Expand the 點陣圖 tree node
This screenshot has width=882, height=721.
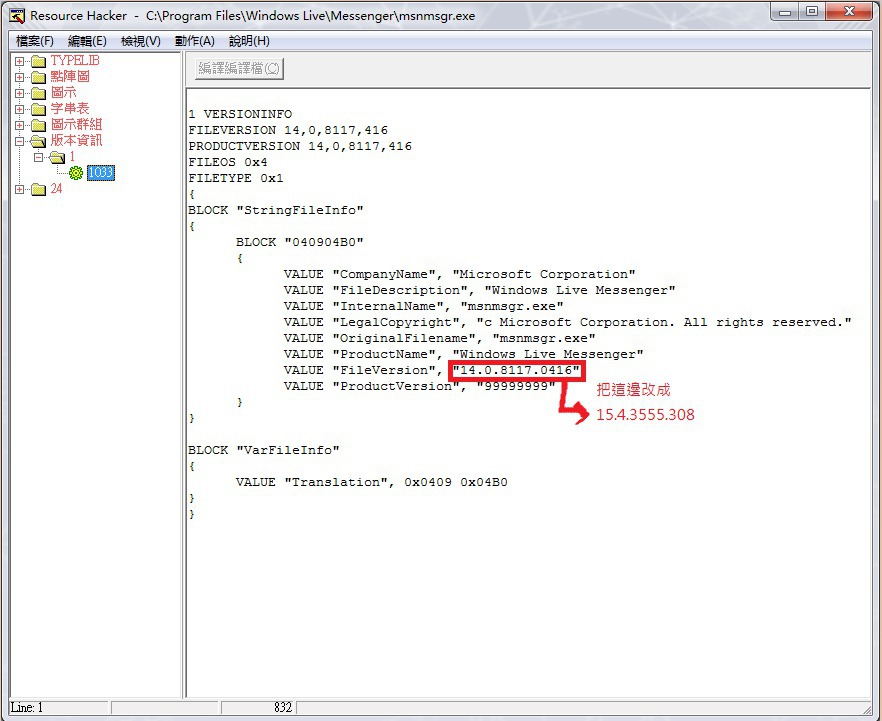[x=20, y=77]
